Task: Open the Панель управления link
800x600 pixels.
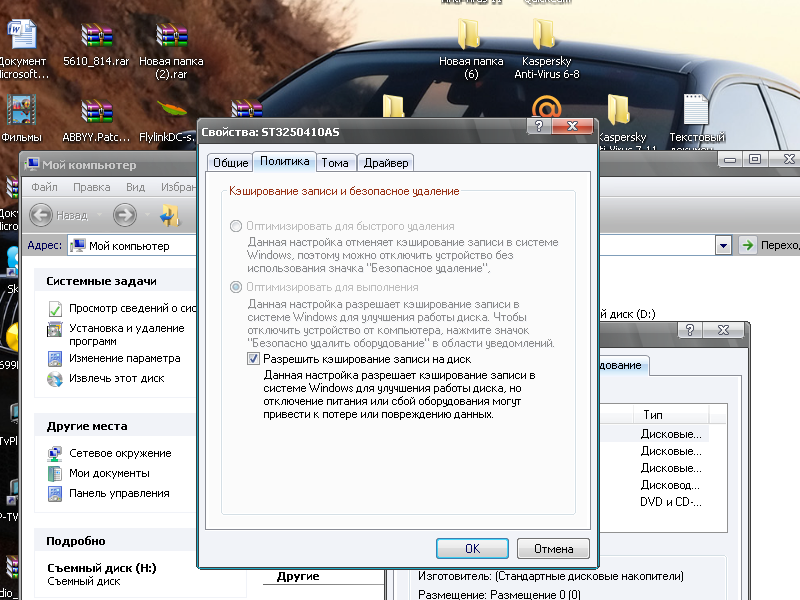Action: click(119, 493)
